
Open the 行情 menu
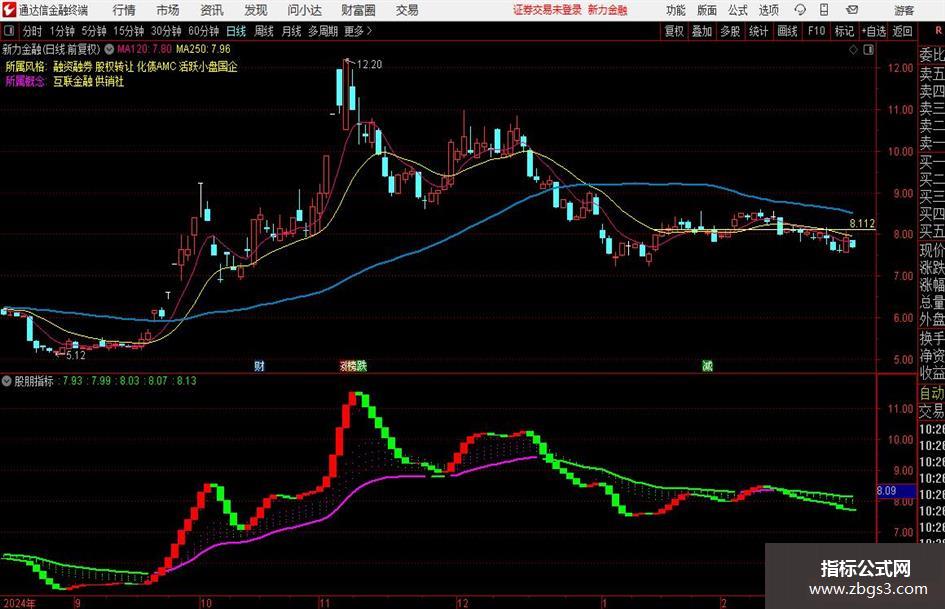(124, 10)
